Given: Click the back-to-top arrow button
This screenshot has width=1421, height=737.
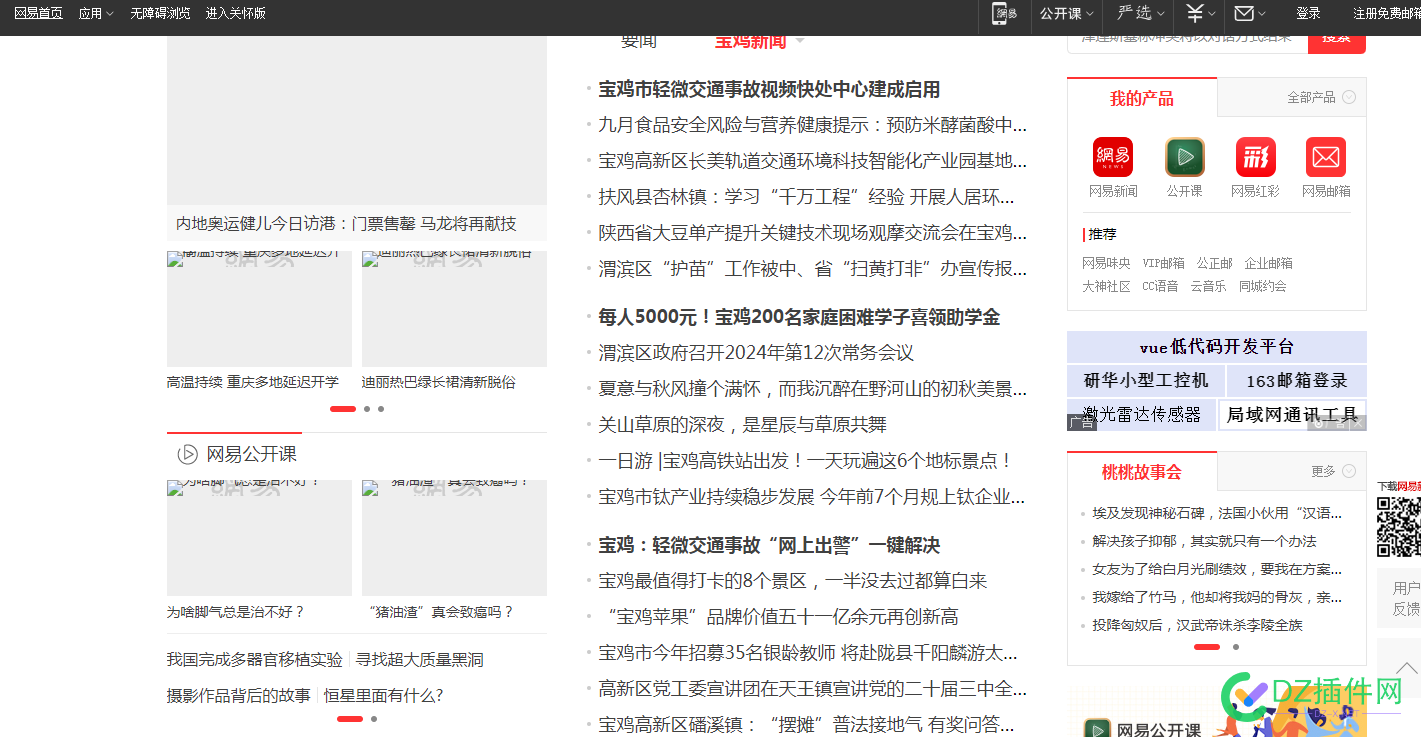Looking at the screenshot, I should click(x=1403, y=668).
